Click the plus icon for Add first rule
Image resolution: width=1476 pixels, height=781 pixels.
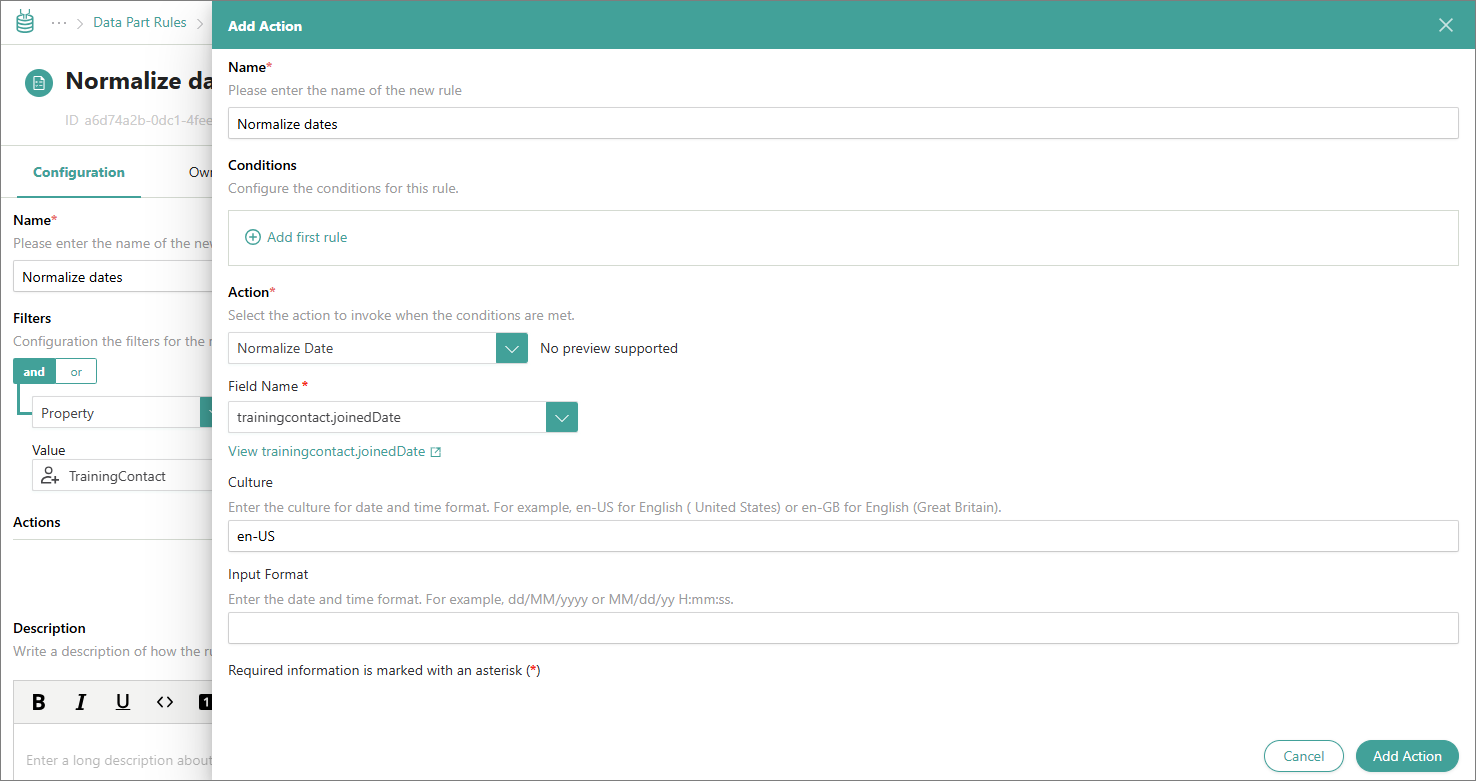tap(253, 237)
